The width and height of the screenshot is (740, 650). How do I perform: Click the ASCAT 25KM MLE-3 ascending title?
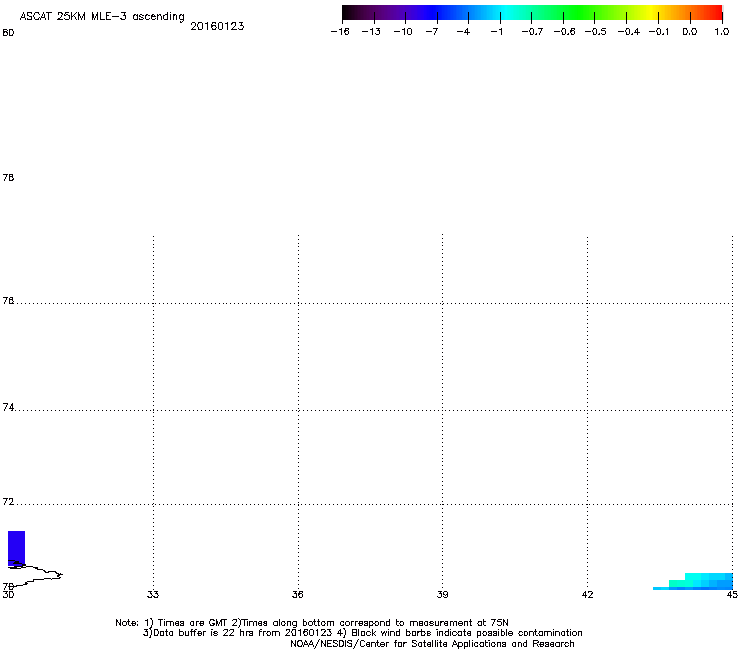(x=102, y=17)
